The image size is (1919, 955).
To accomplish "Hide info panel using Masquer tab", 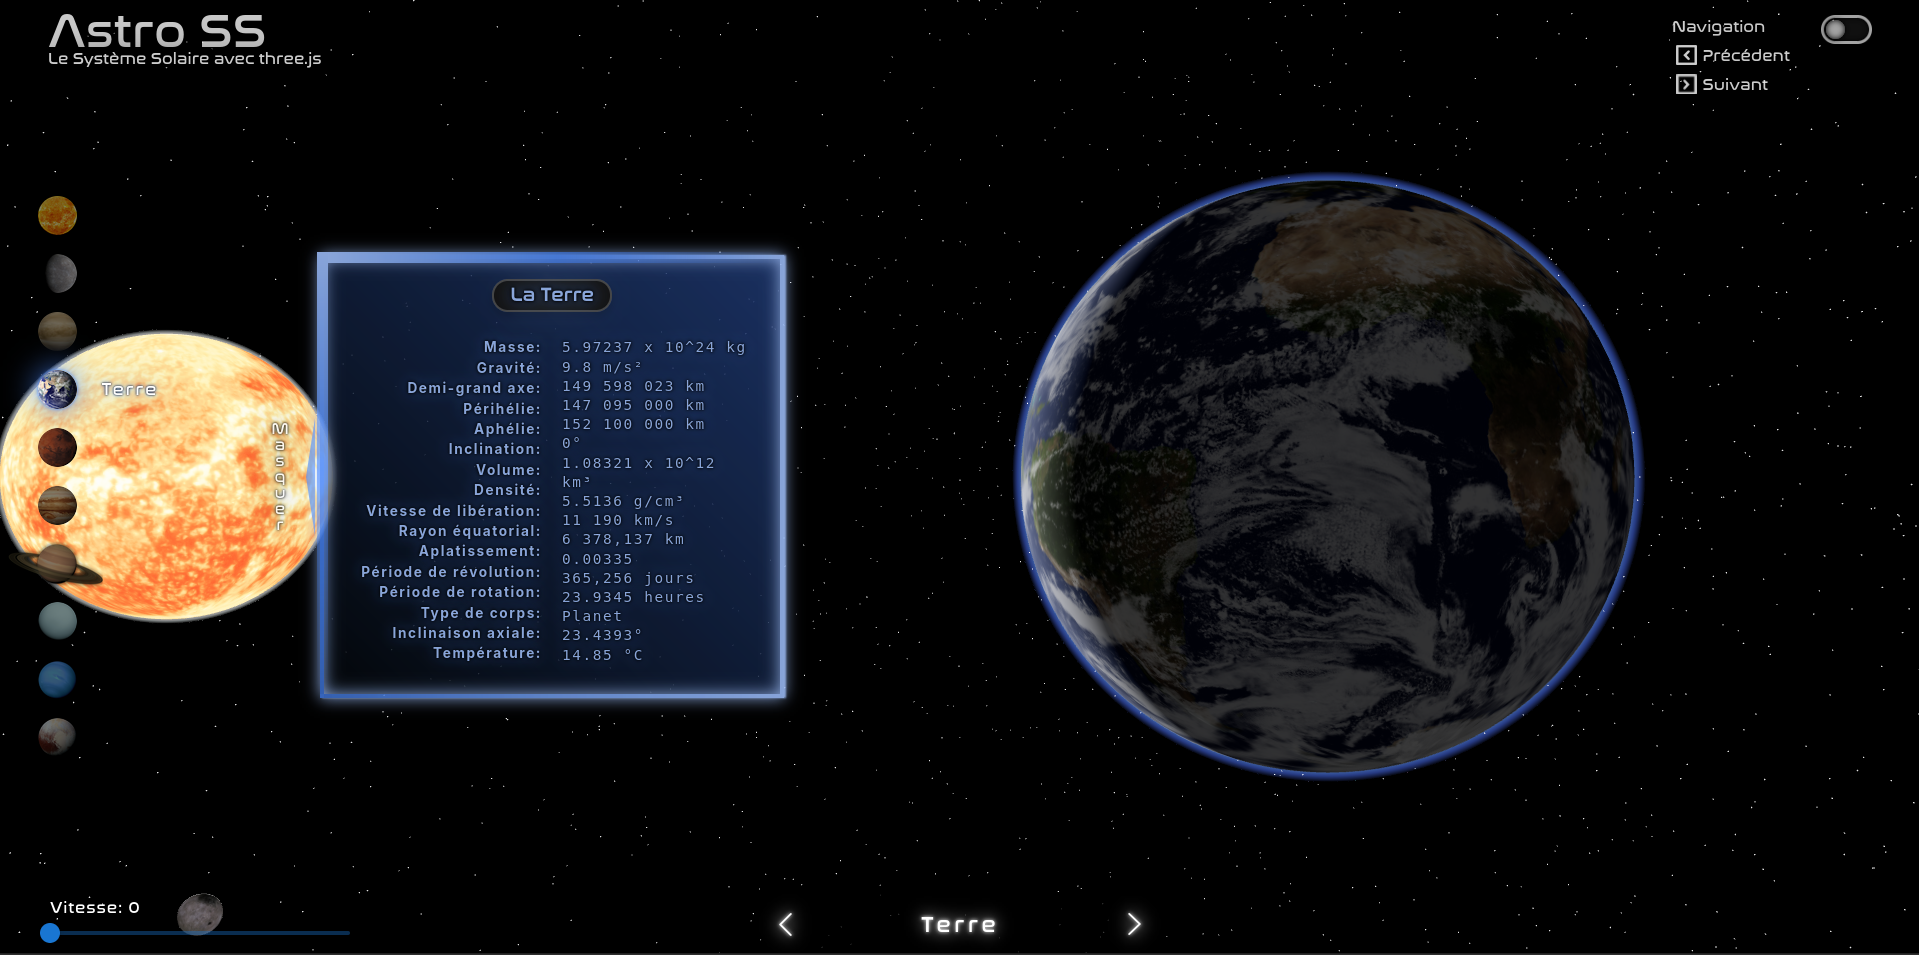I will point(280,476).
